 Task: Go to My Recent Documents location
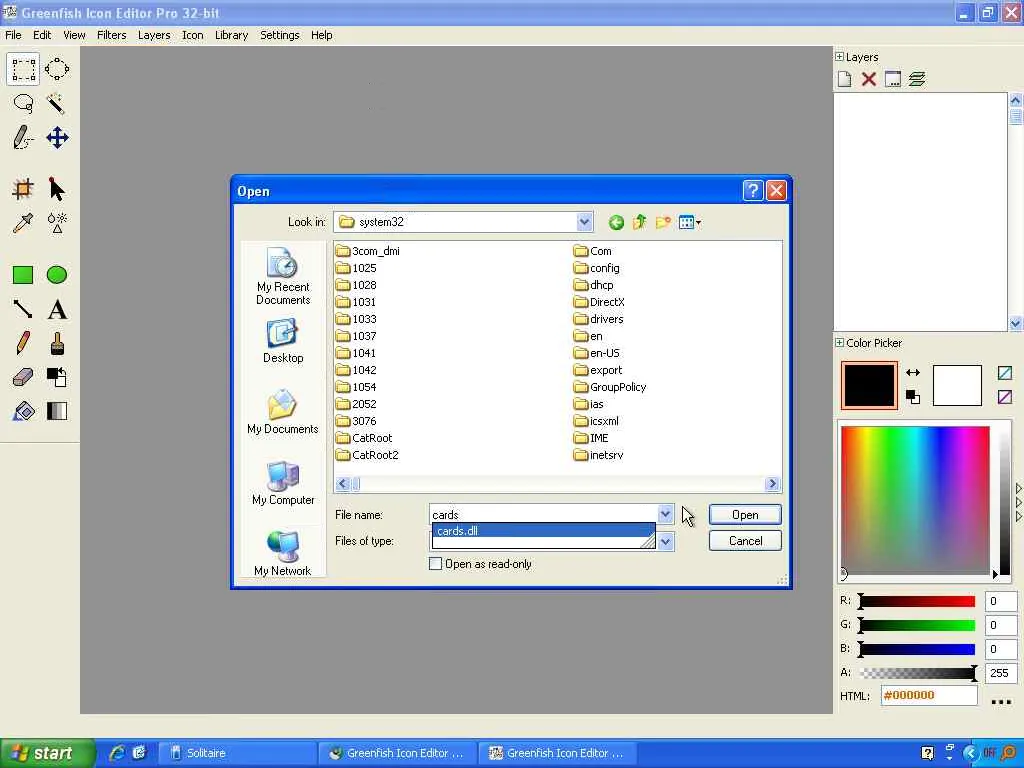click(283, 277)
